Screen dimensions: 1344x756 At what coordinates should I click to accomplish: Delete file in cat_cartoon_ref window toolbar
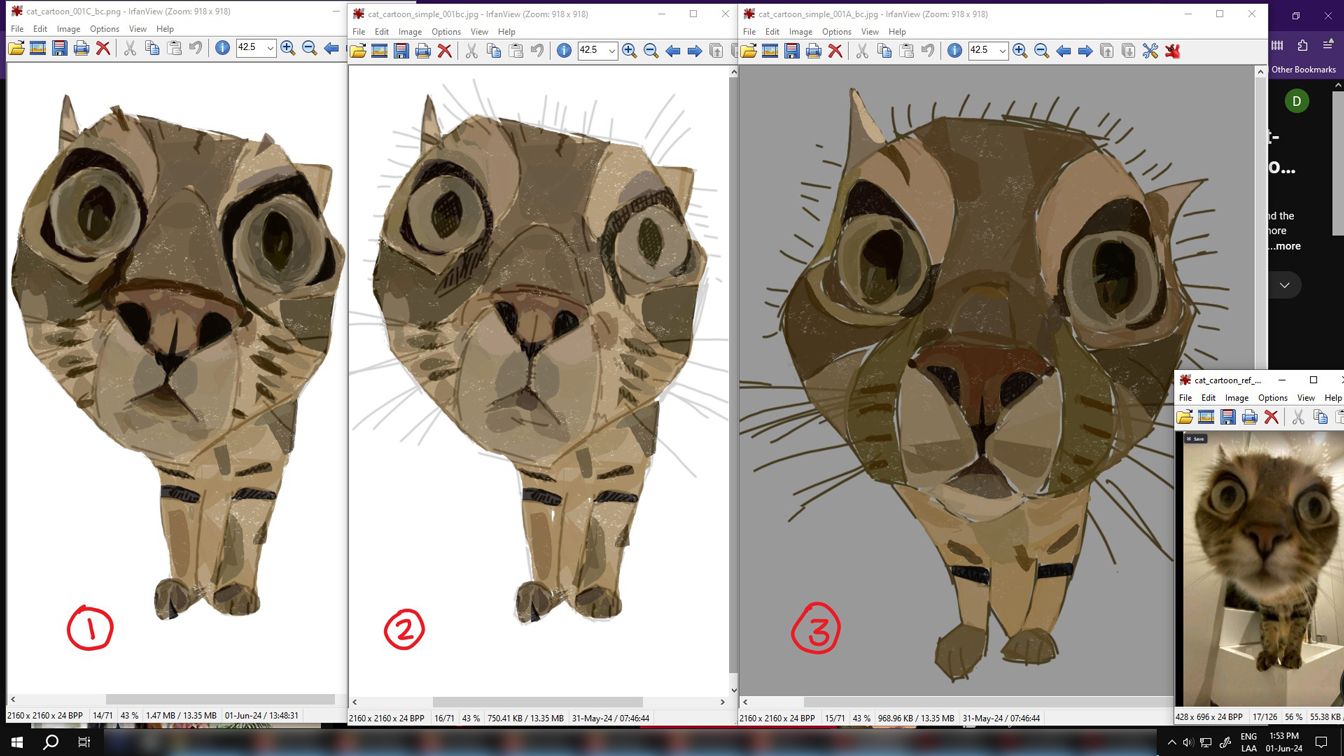[1271, 417]
